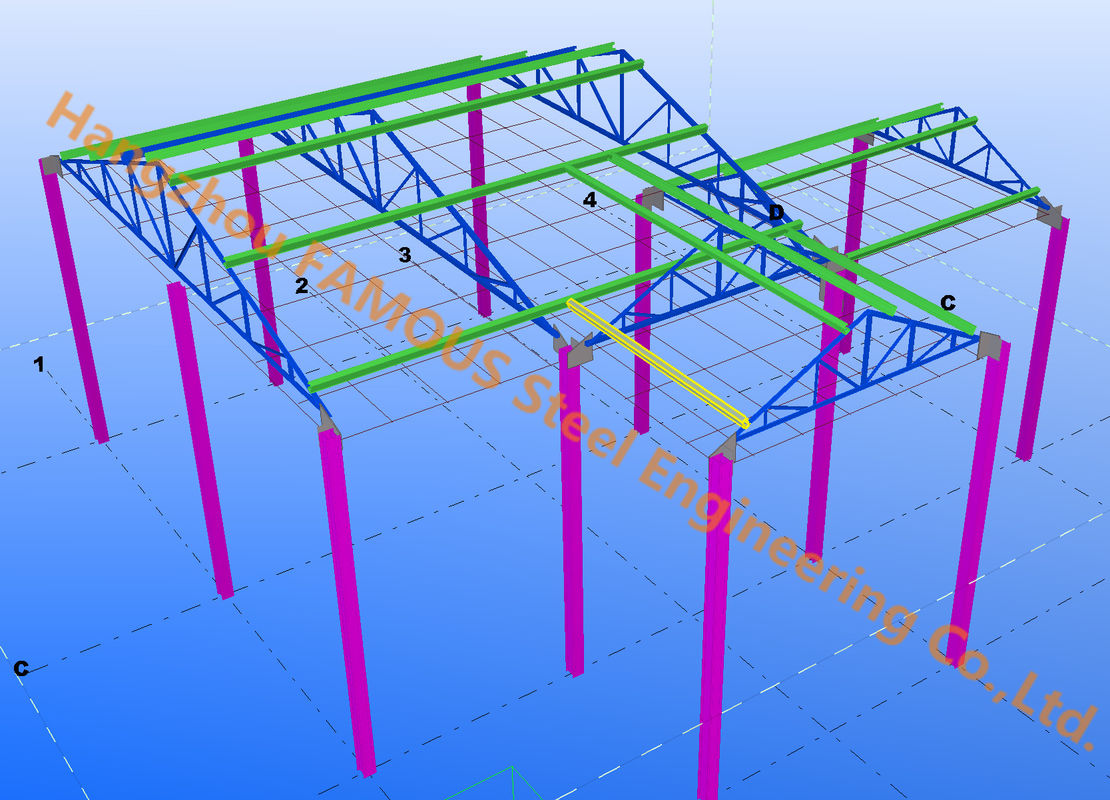The image size is (1110, 800).
Task: Select gridline label 3 on the roof
Action: tap(404, 255)
